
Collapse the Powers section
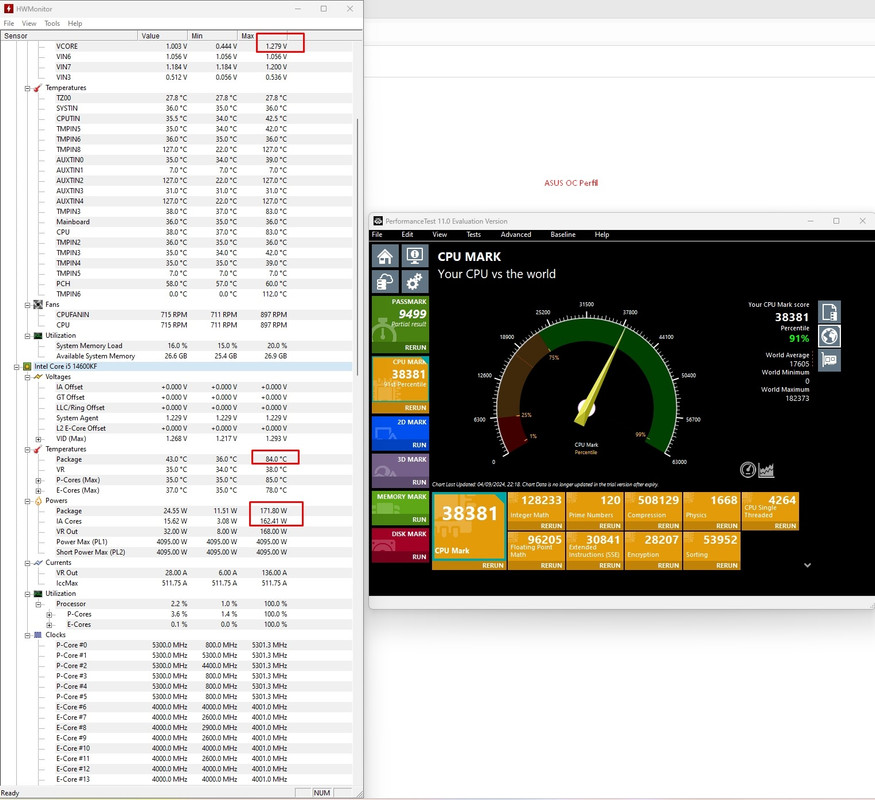pos(27,501)
